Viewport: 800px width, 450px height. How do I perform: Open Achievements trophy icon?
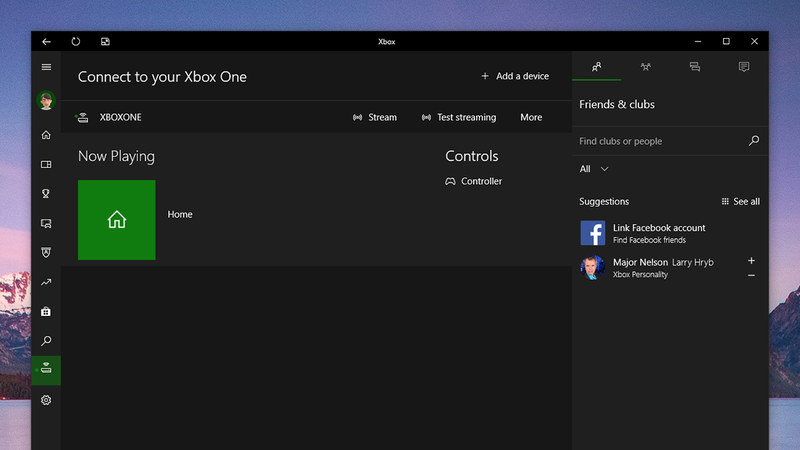[46, 194]
